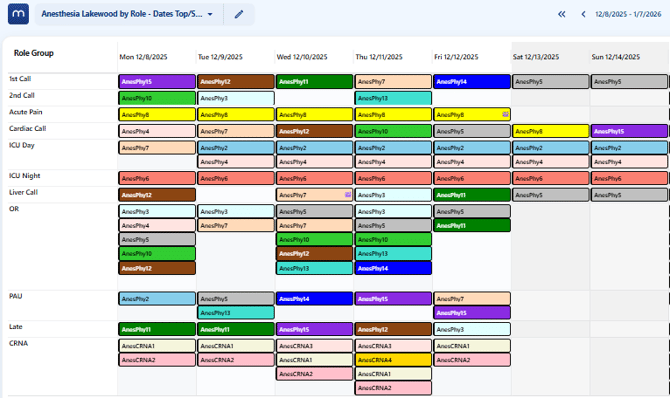Open note icon on Friday Acute Pain AnesPhy8
The width and height of the screenshot is (670, 398).
(505, 114)
